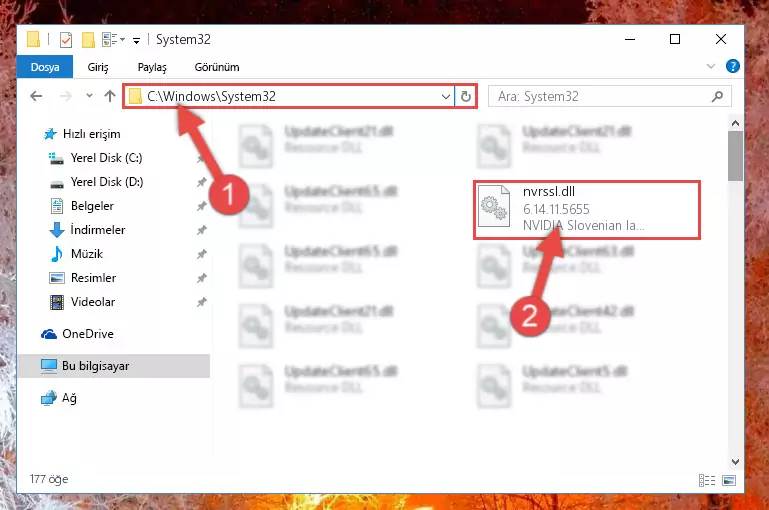
Task: Close the System32 window
Action: (720, 39)
